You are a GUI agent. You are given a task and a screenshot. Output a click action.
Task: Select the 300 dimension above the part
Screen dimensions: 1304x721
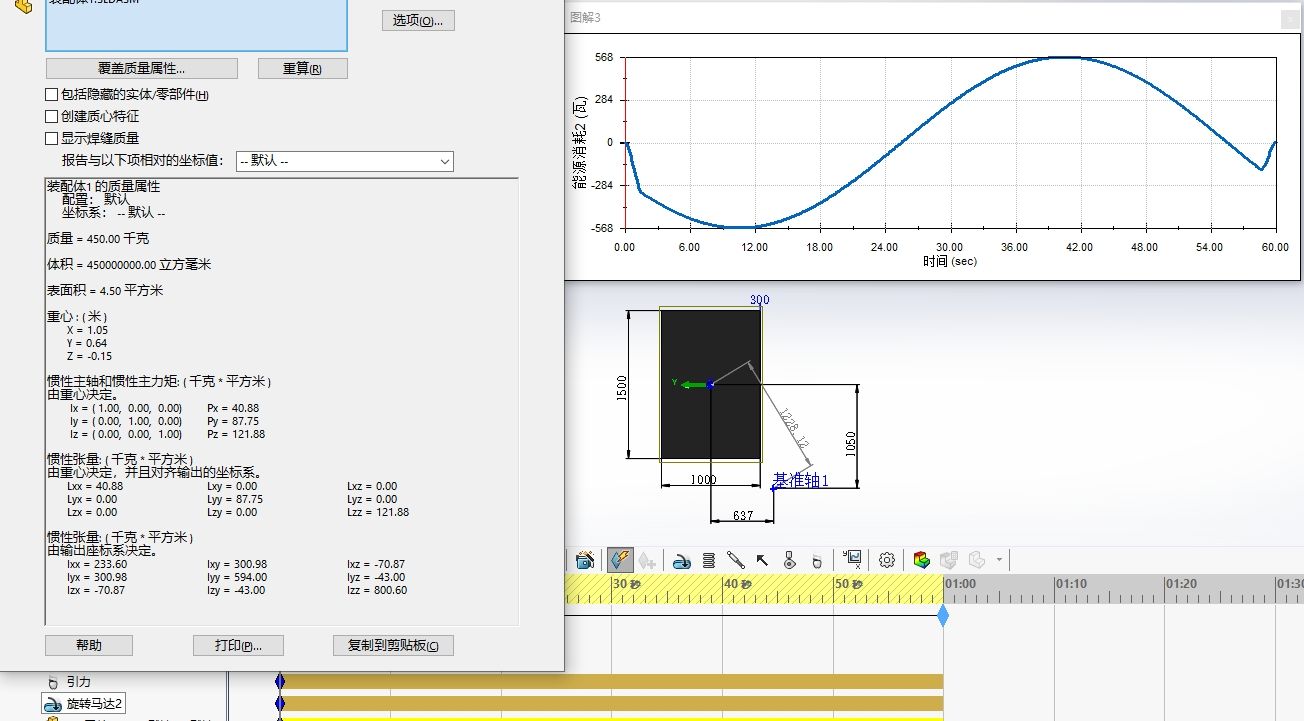[760, 300]
